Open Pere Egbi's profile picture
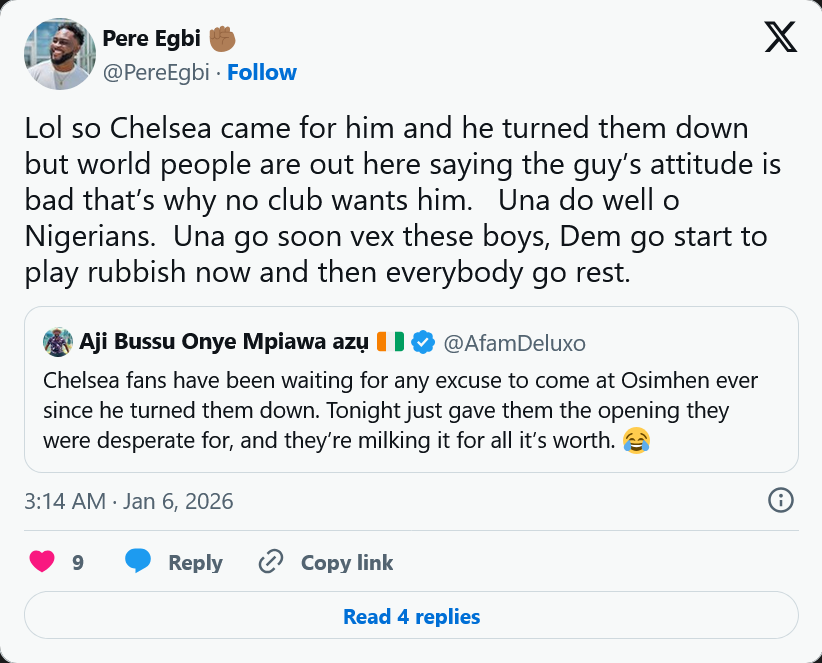This screenshot has width=822, height=663. pos(59,54)
